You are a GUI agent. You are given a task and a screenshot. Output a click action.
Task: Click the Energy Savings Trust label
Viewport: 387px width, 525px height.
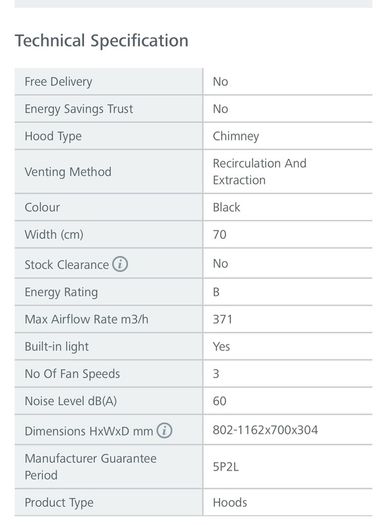point(79,109)
